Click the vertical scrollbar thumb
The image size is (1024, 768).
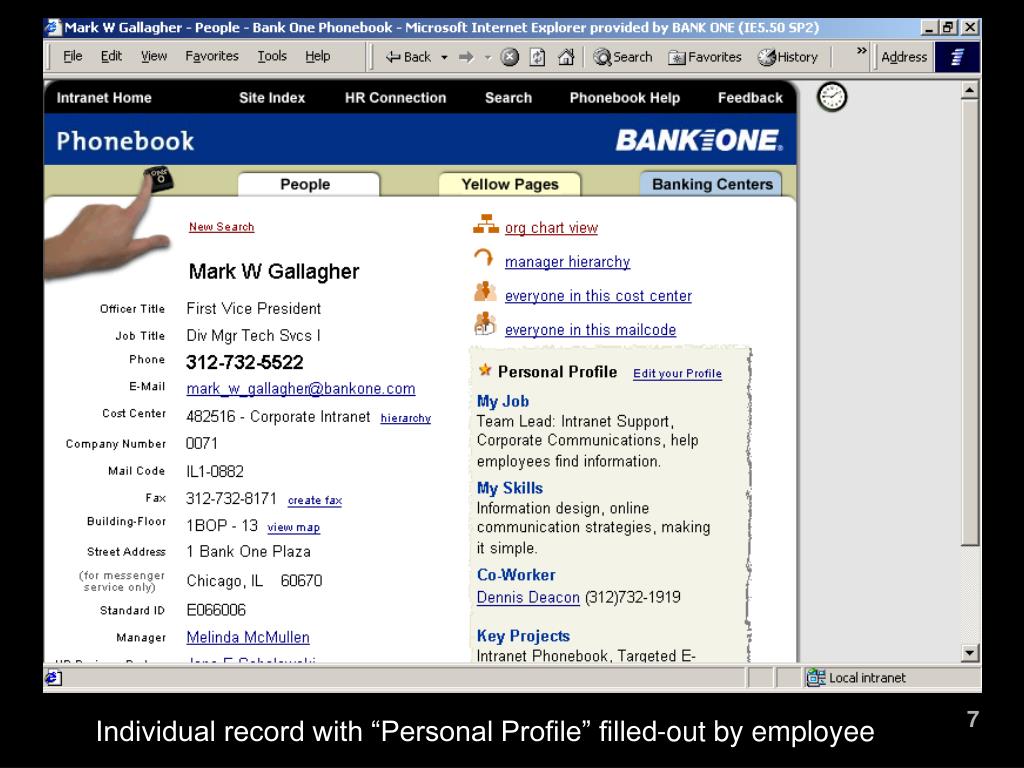click(970, 322)
